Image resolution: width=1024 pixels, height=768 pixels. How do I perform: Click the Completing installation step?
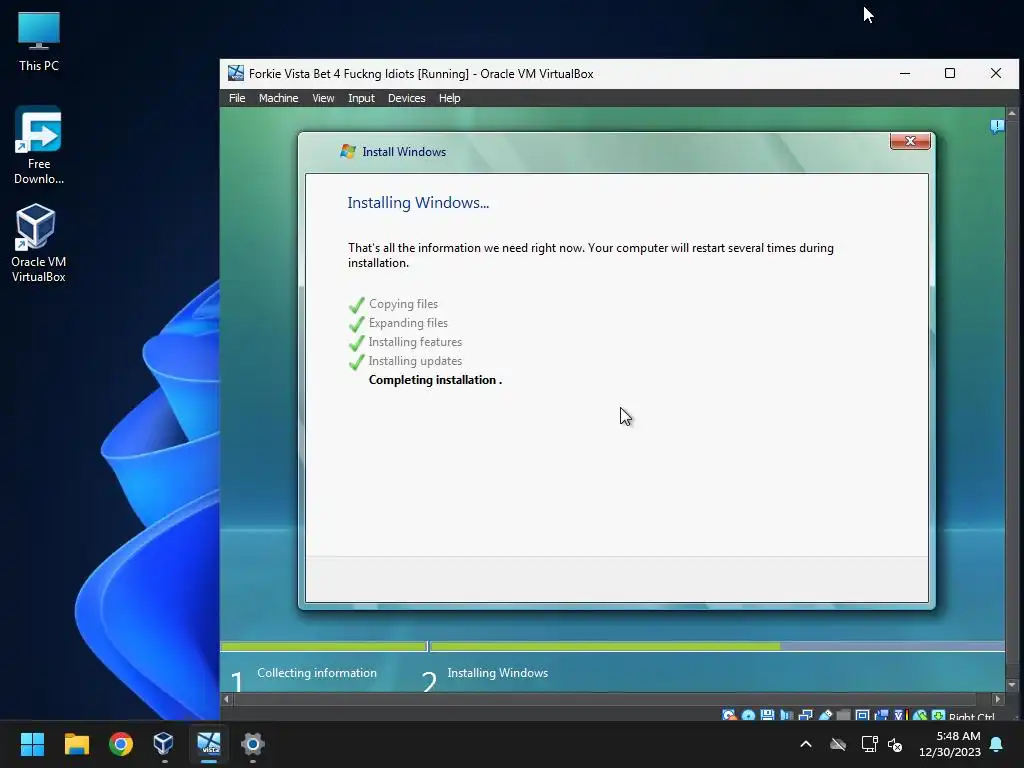[436, 380]
